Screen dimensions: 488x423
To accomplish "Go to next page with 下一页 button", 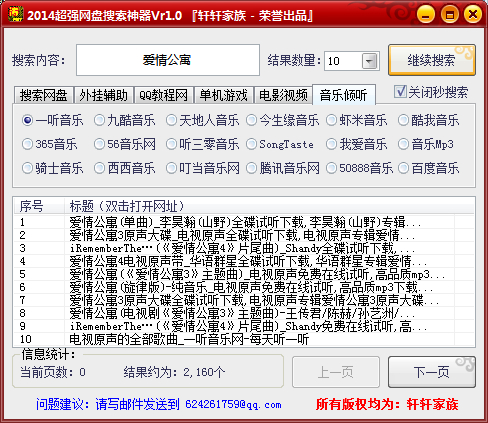I will tap(432, 372).
